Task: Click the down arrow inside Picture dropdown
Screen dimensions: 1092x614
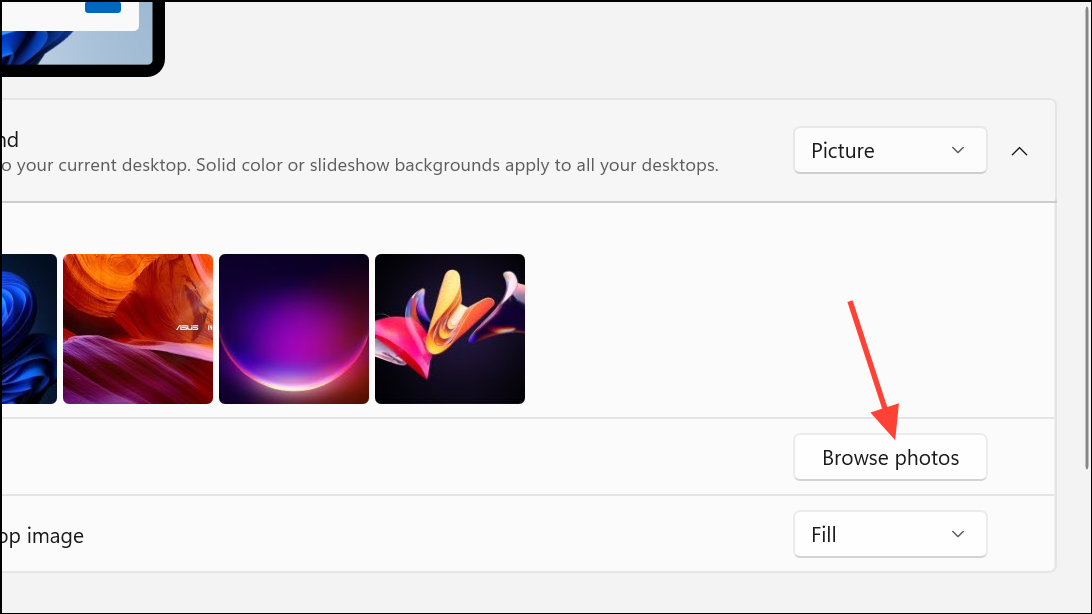Action: [958, 151]
